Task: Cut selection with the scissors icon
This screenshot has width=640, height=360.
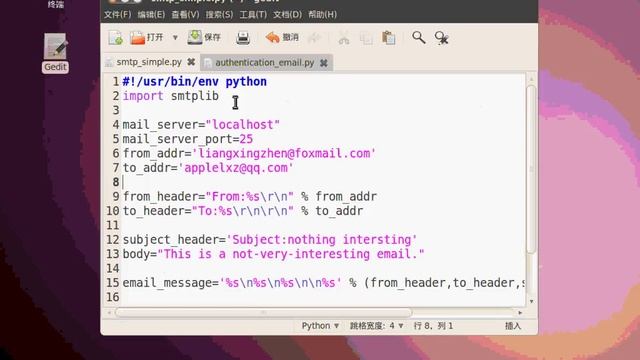Action: click(x=344, y=38)
